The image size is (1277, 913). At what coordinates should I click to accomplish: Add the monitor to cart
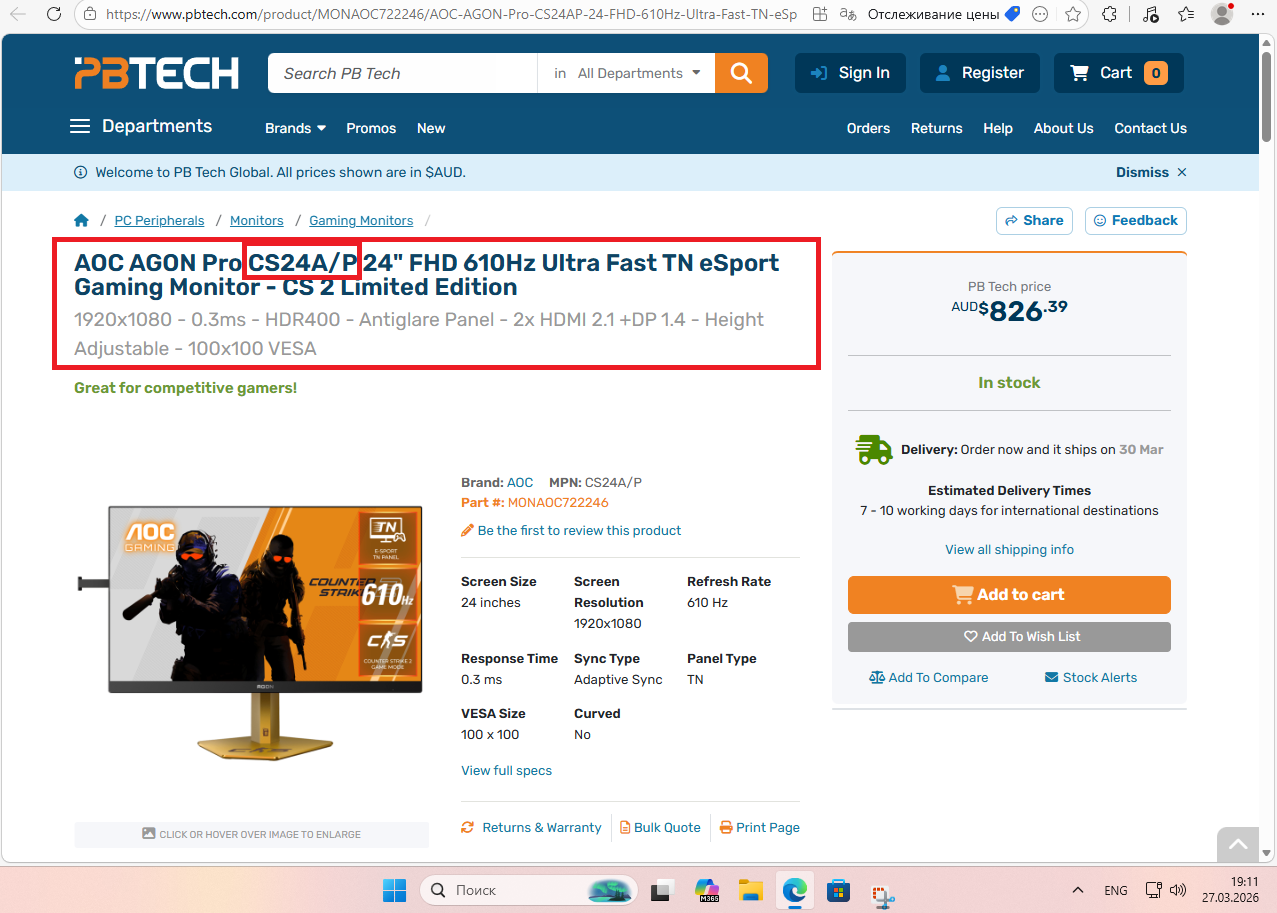1009,594
